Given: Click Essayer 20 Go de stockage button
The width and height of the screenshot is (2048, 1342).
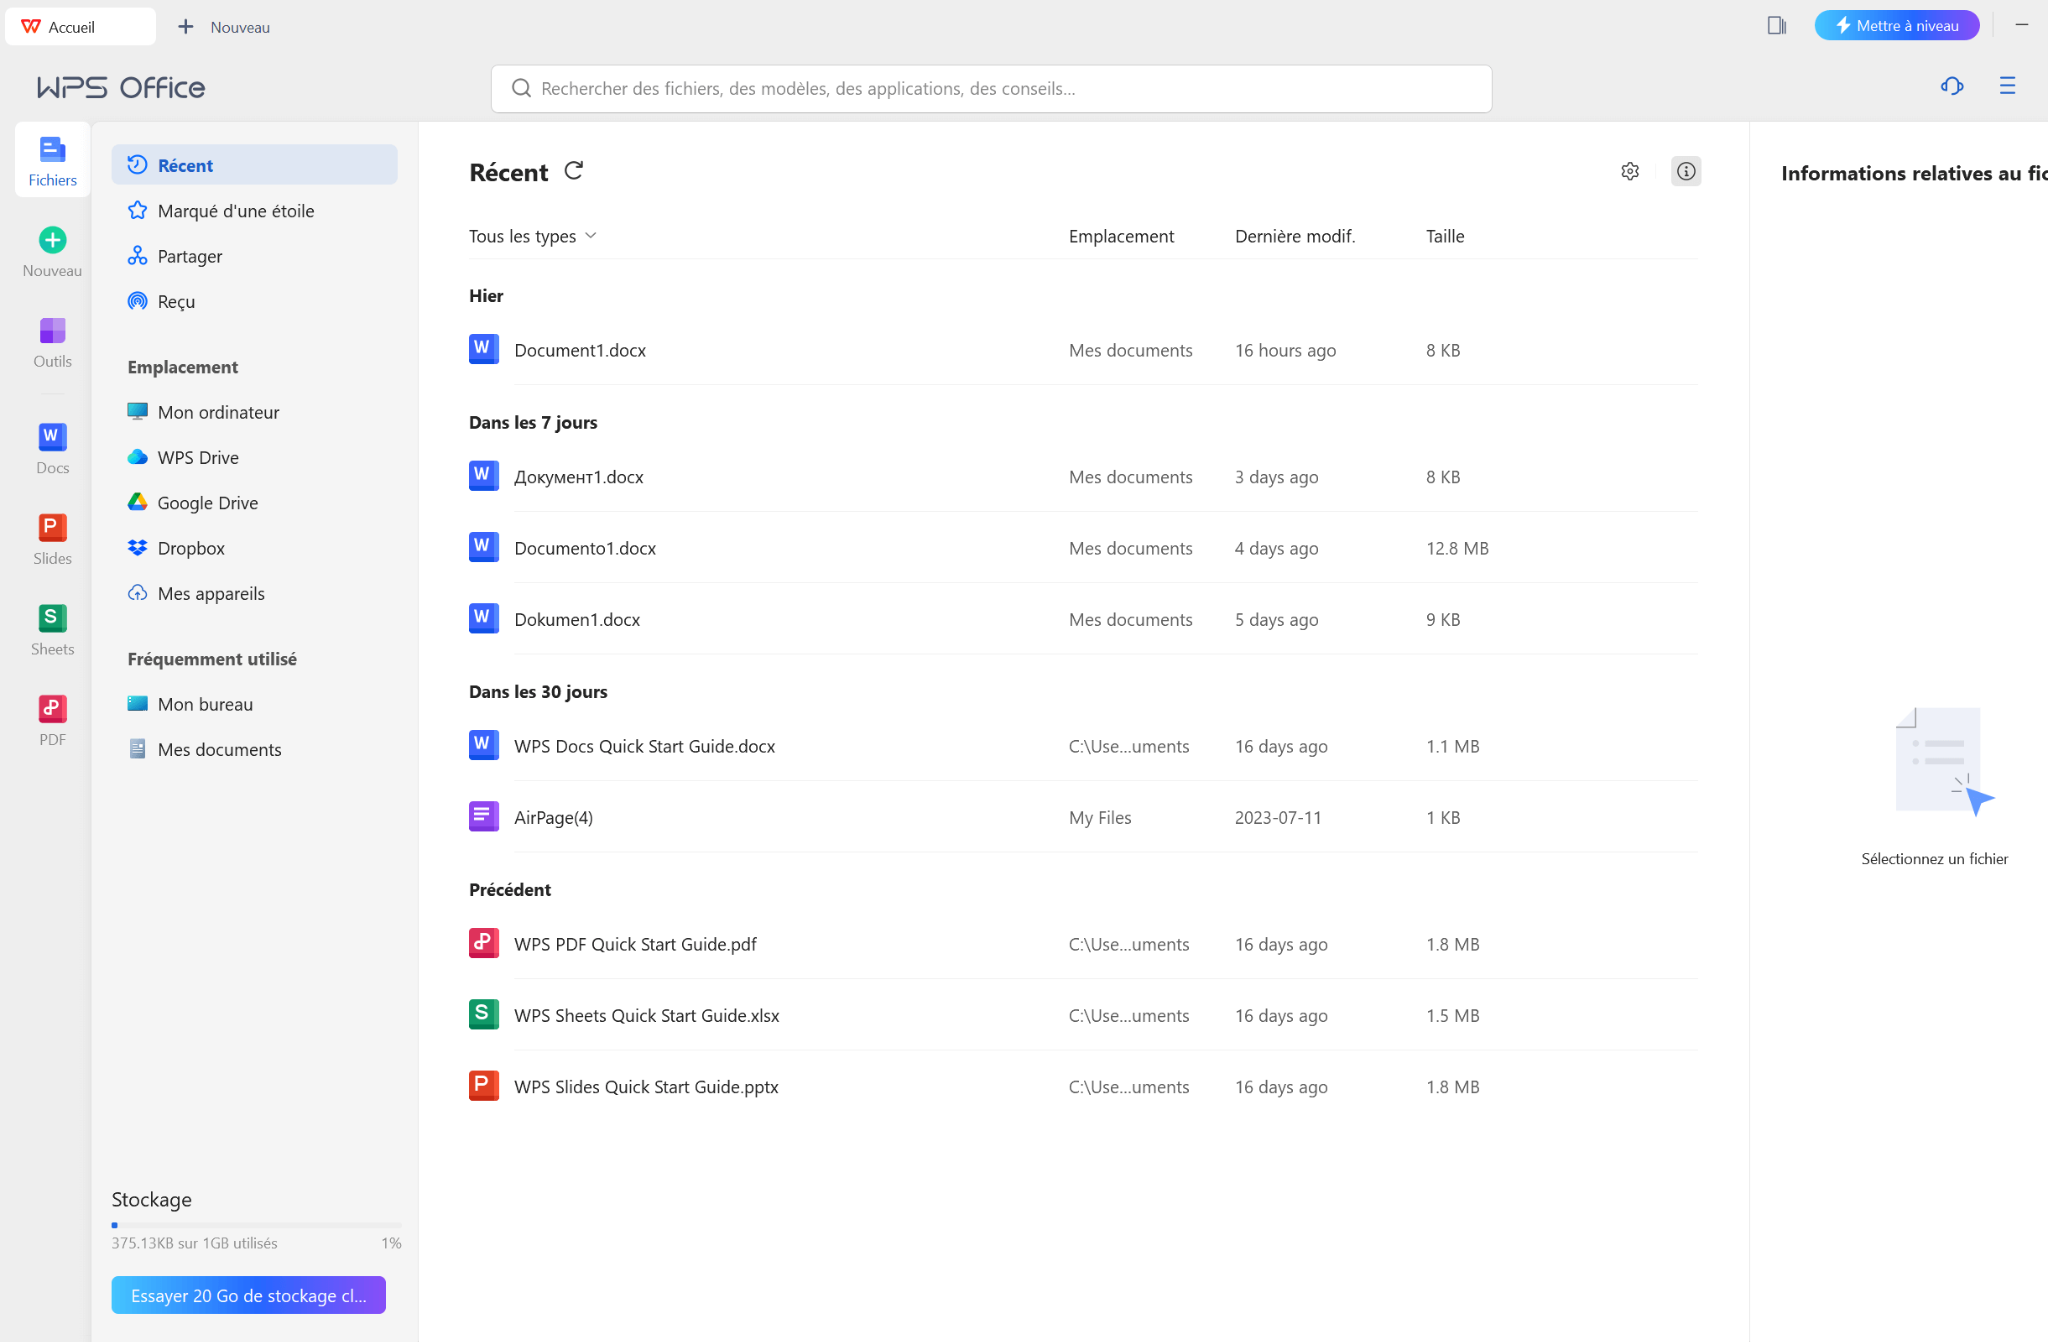Looking at the screenshot, I should [x=248, y=1295].
